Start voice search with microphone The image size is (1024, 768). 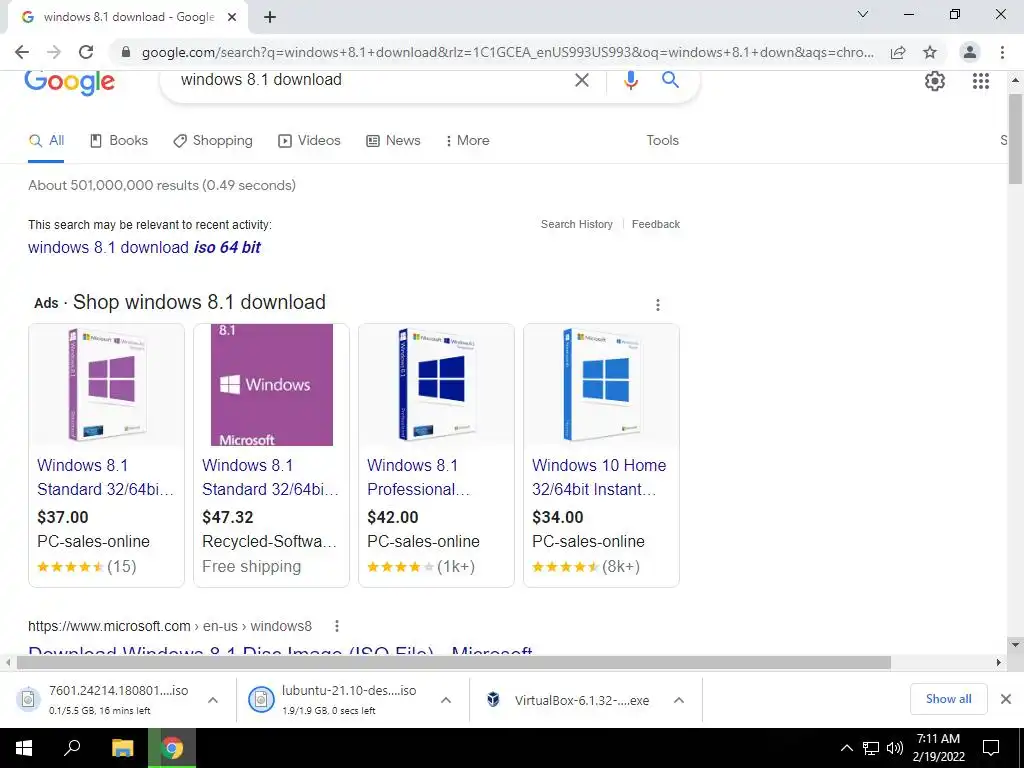point(631,80)
